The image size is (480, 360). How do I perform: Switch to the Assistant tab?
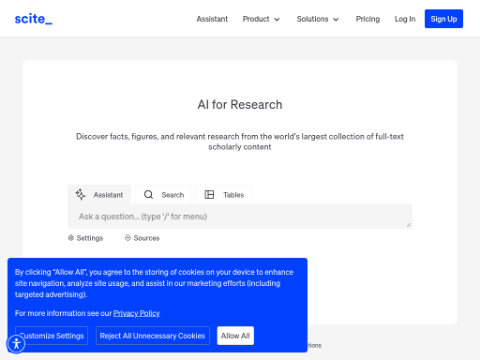[x=99, y=195]
